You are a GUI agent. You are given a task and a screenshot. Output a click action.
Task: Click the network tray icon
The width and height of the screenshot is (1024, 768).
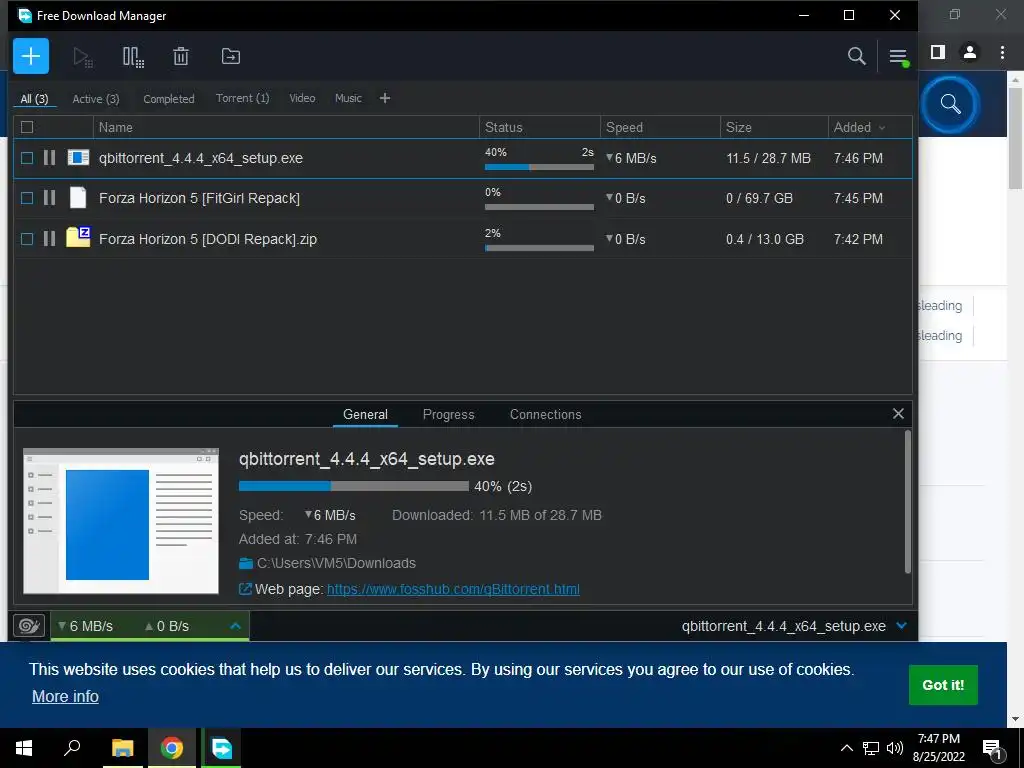click(871, 748)
